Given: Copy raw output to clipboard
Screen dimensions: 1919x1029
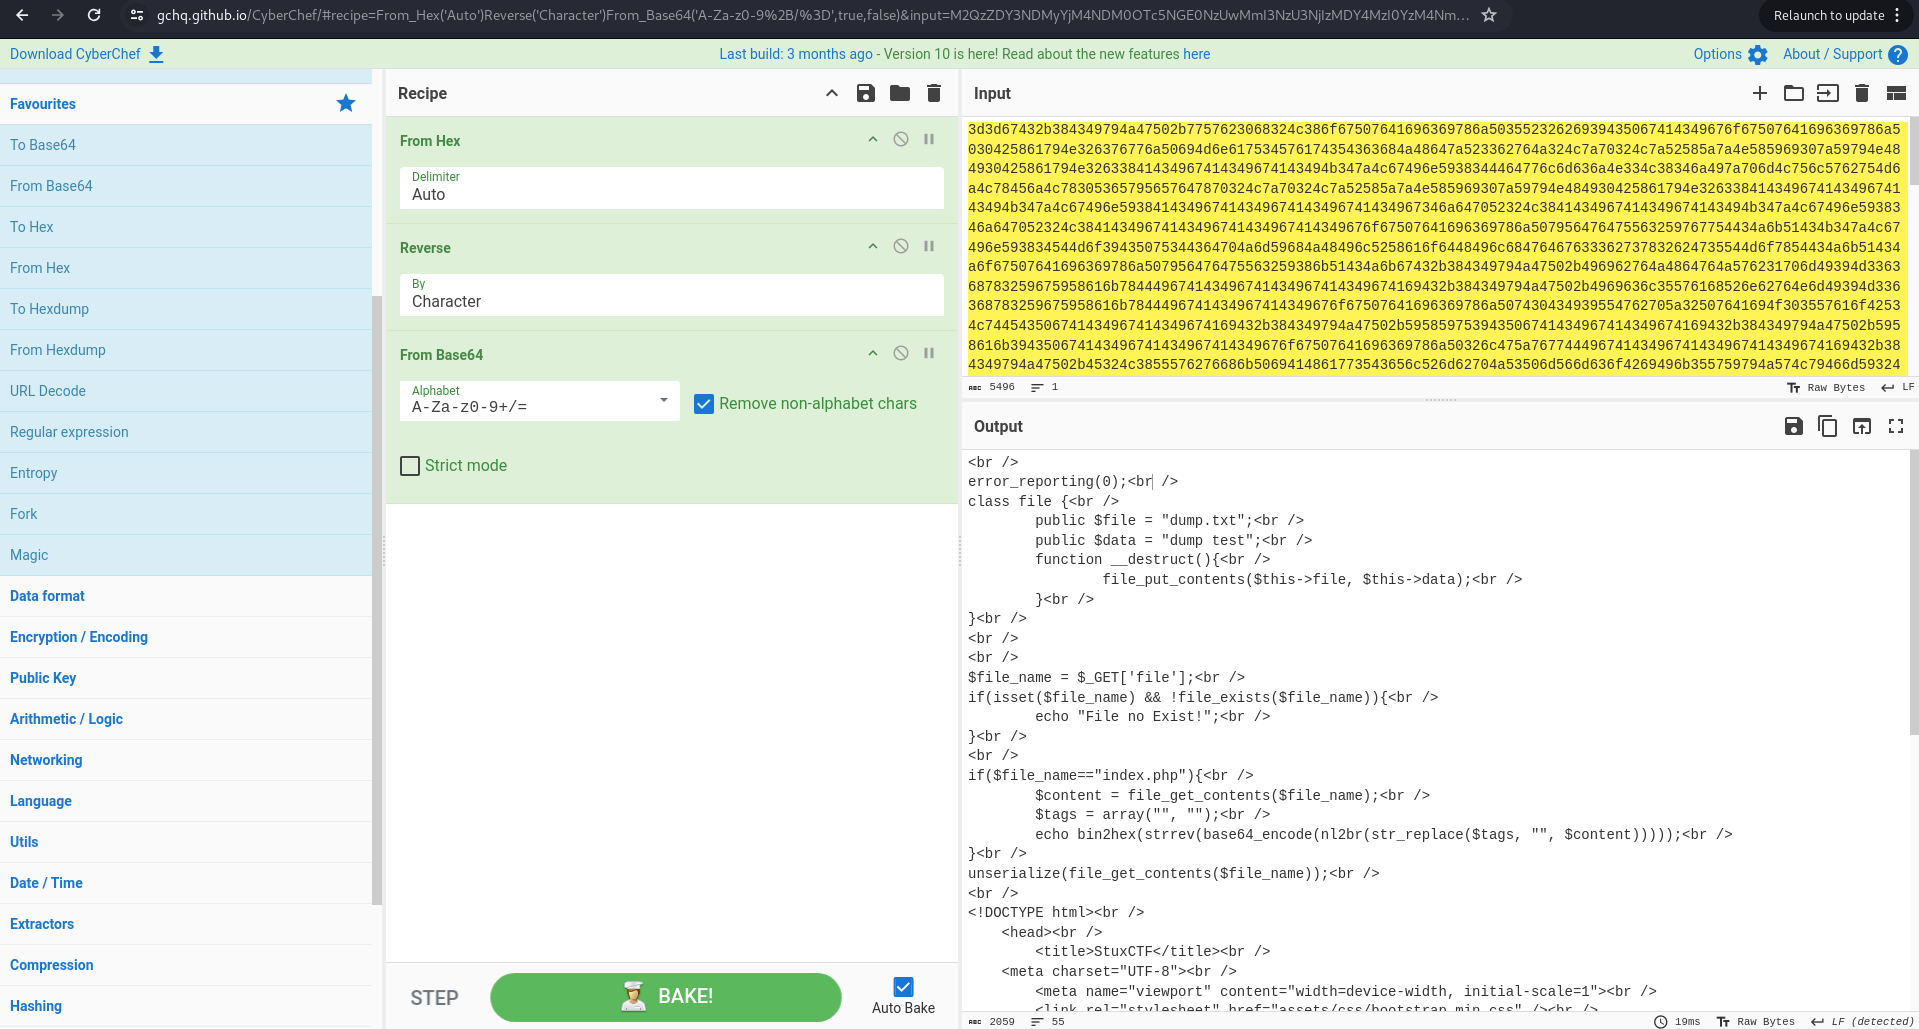Looking at the screenshot, I should tap(1828, 426).
